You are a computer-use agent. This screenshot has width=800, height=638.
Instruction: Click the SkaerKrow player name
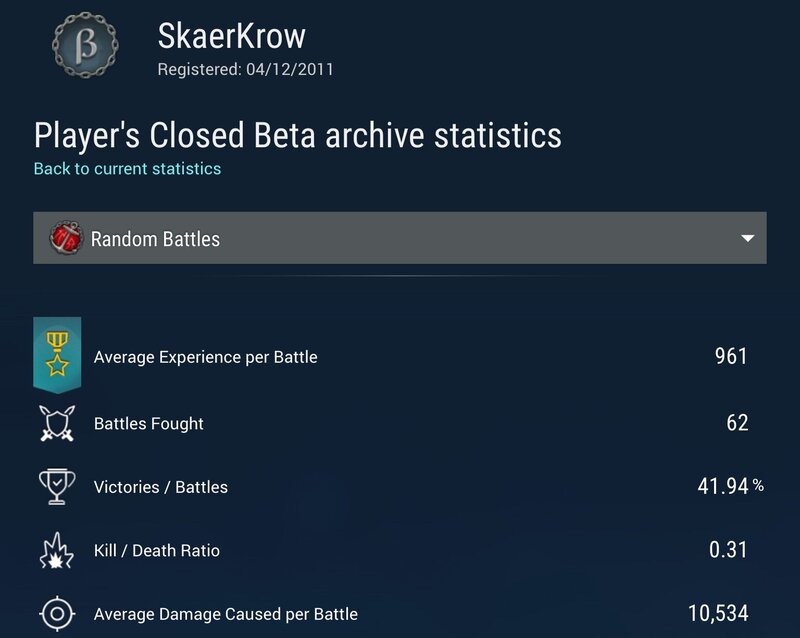click(232, 38)
